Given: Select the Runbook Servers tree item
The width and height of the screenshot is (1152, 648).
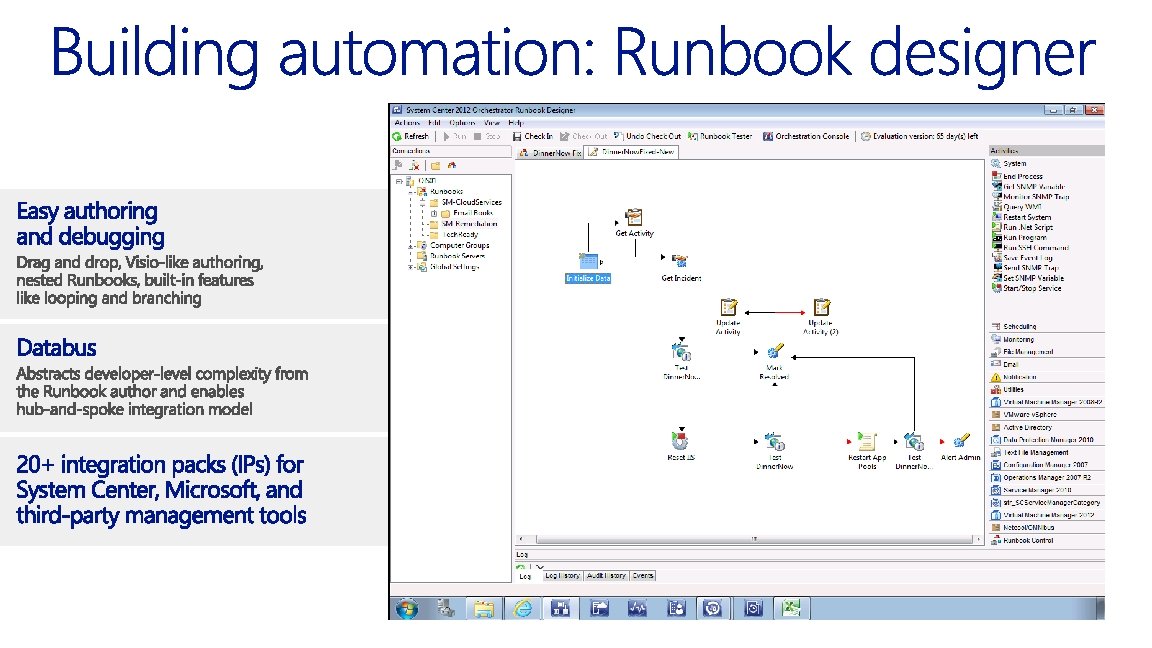Looking at the screenshot, I should pos(452,256).
